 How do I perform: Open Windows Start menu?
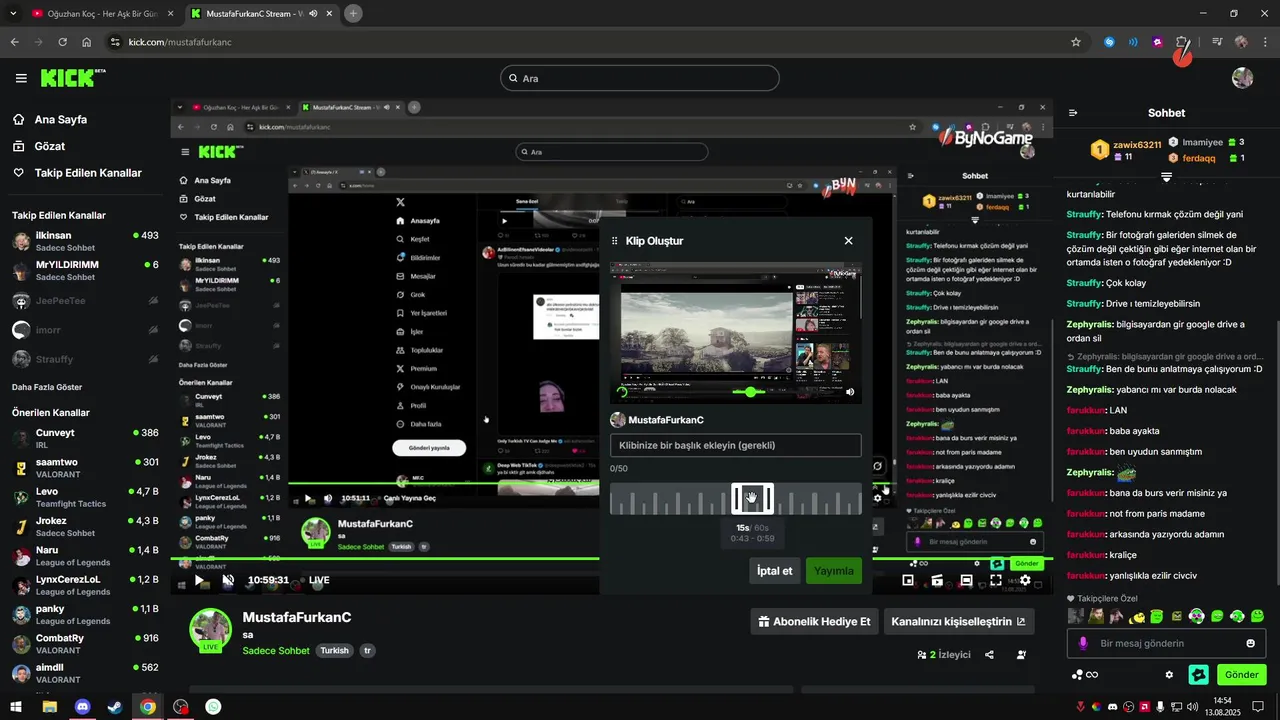coord(17,707)
